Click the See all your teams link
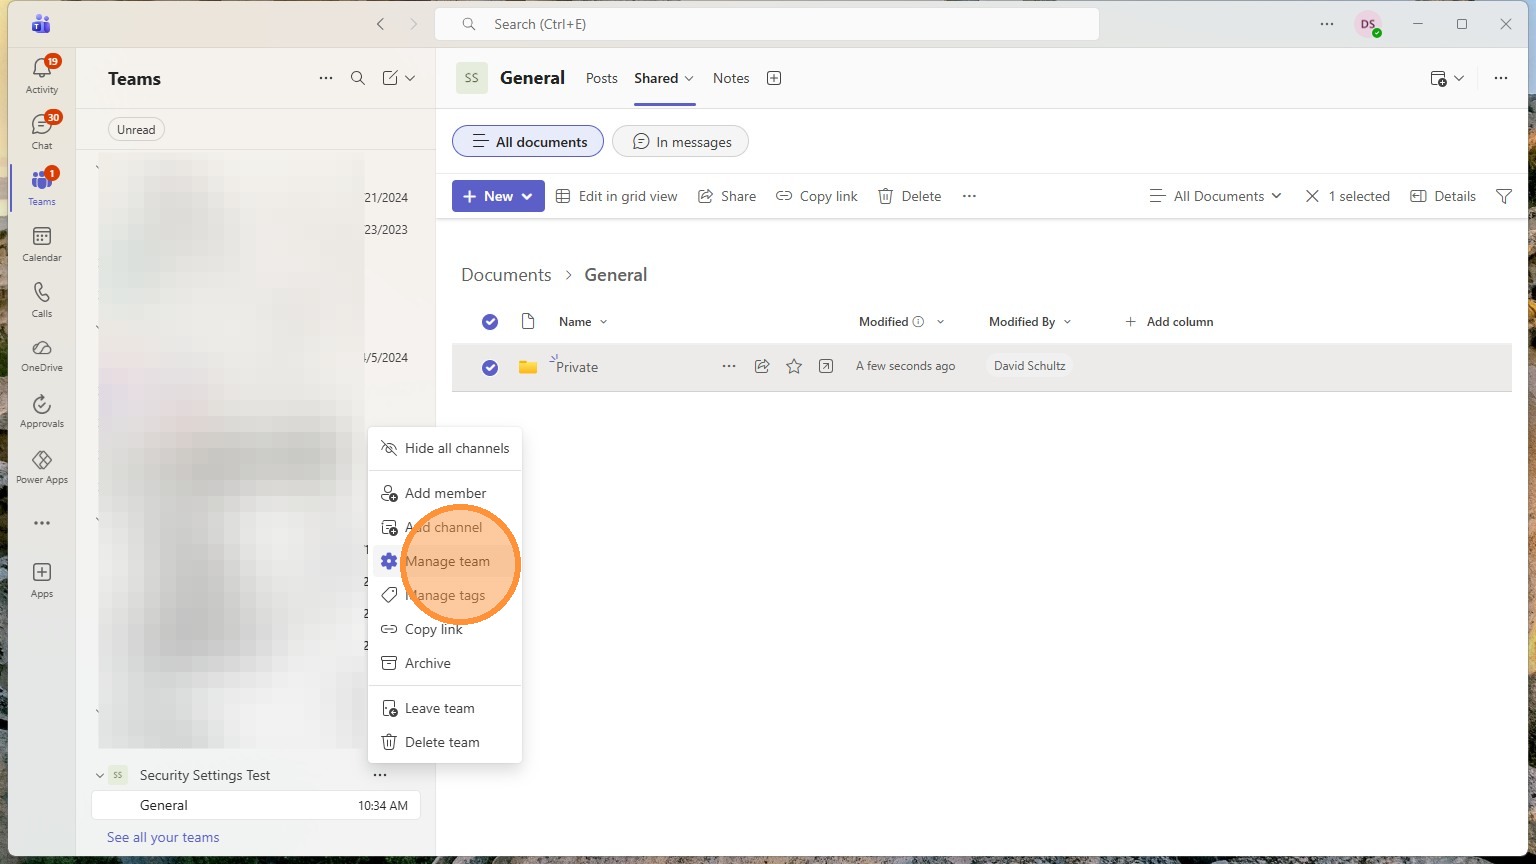This screenshot has width=1536, height=864. pyautogui.click(x=163, y=837)
